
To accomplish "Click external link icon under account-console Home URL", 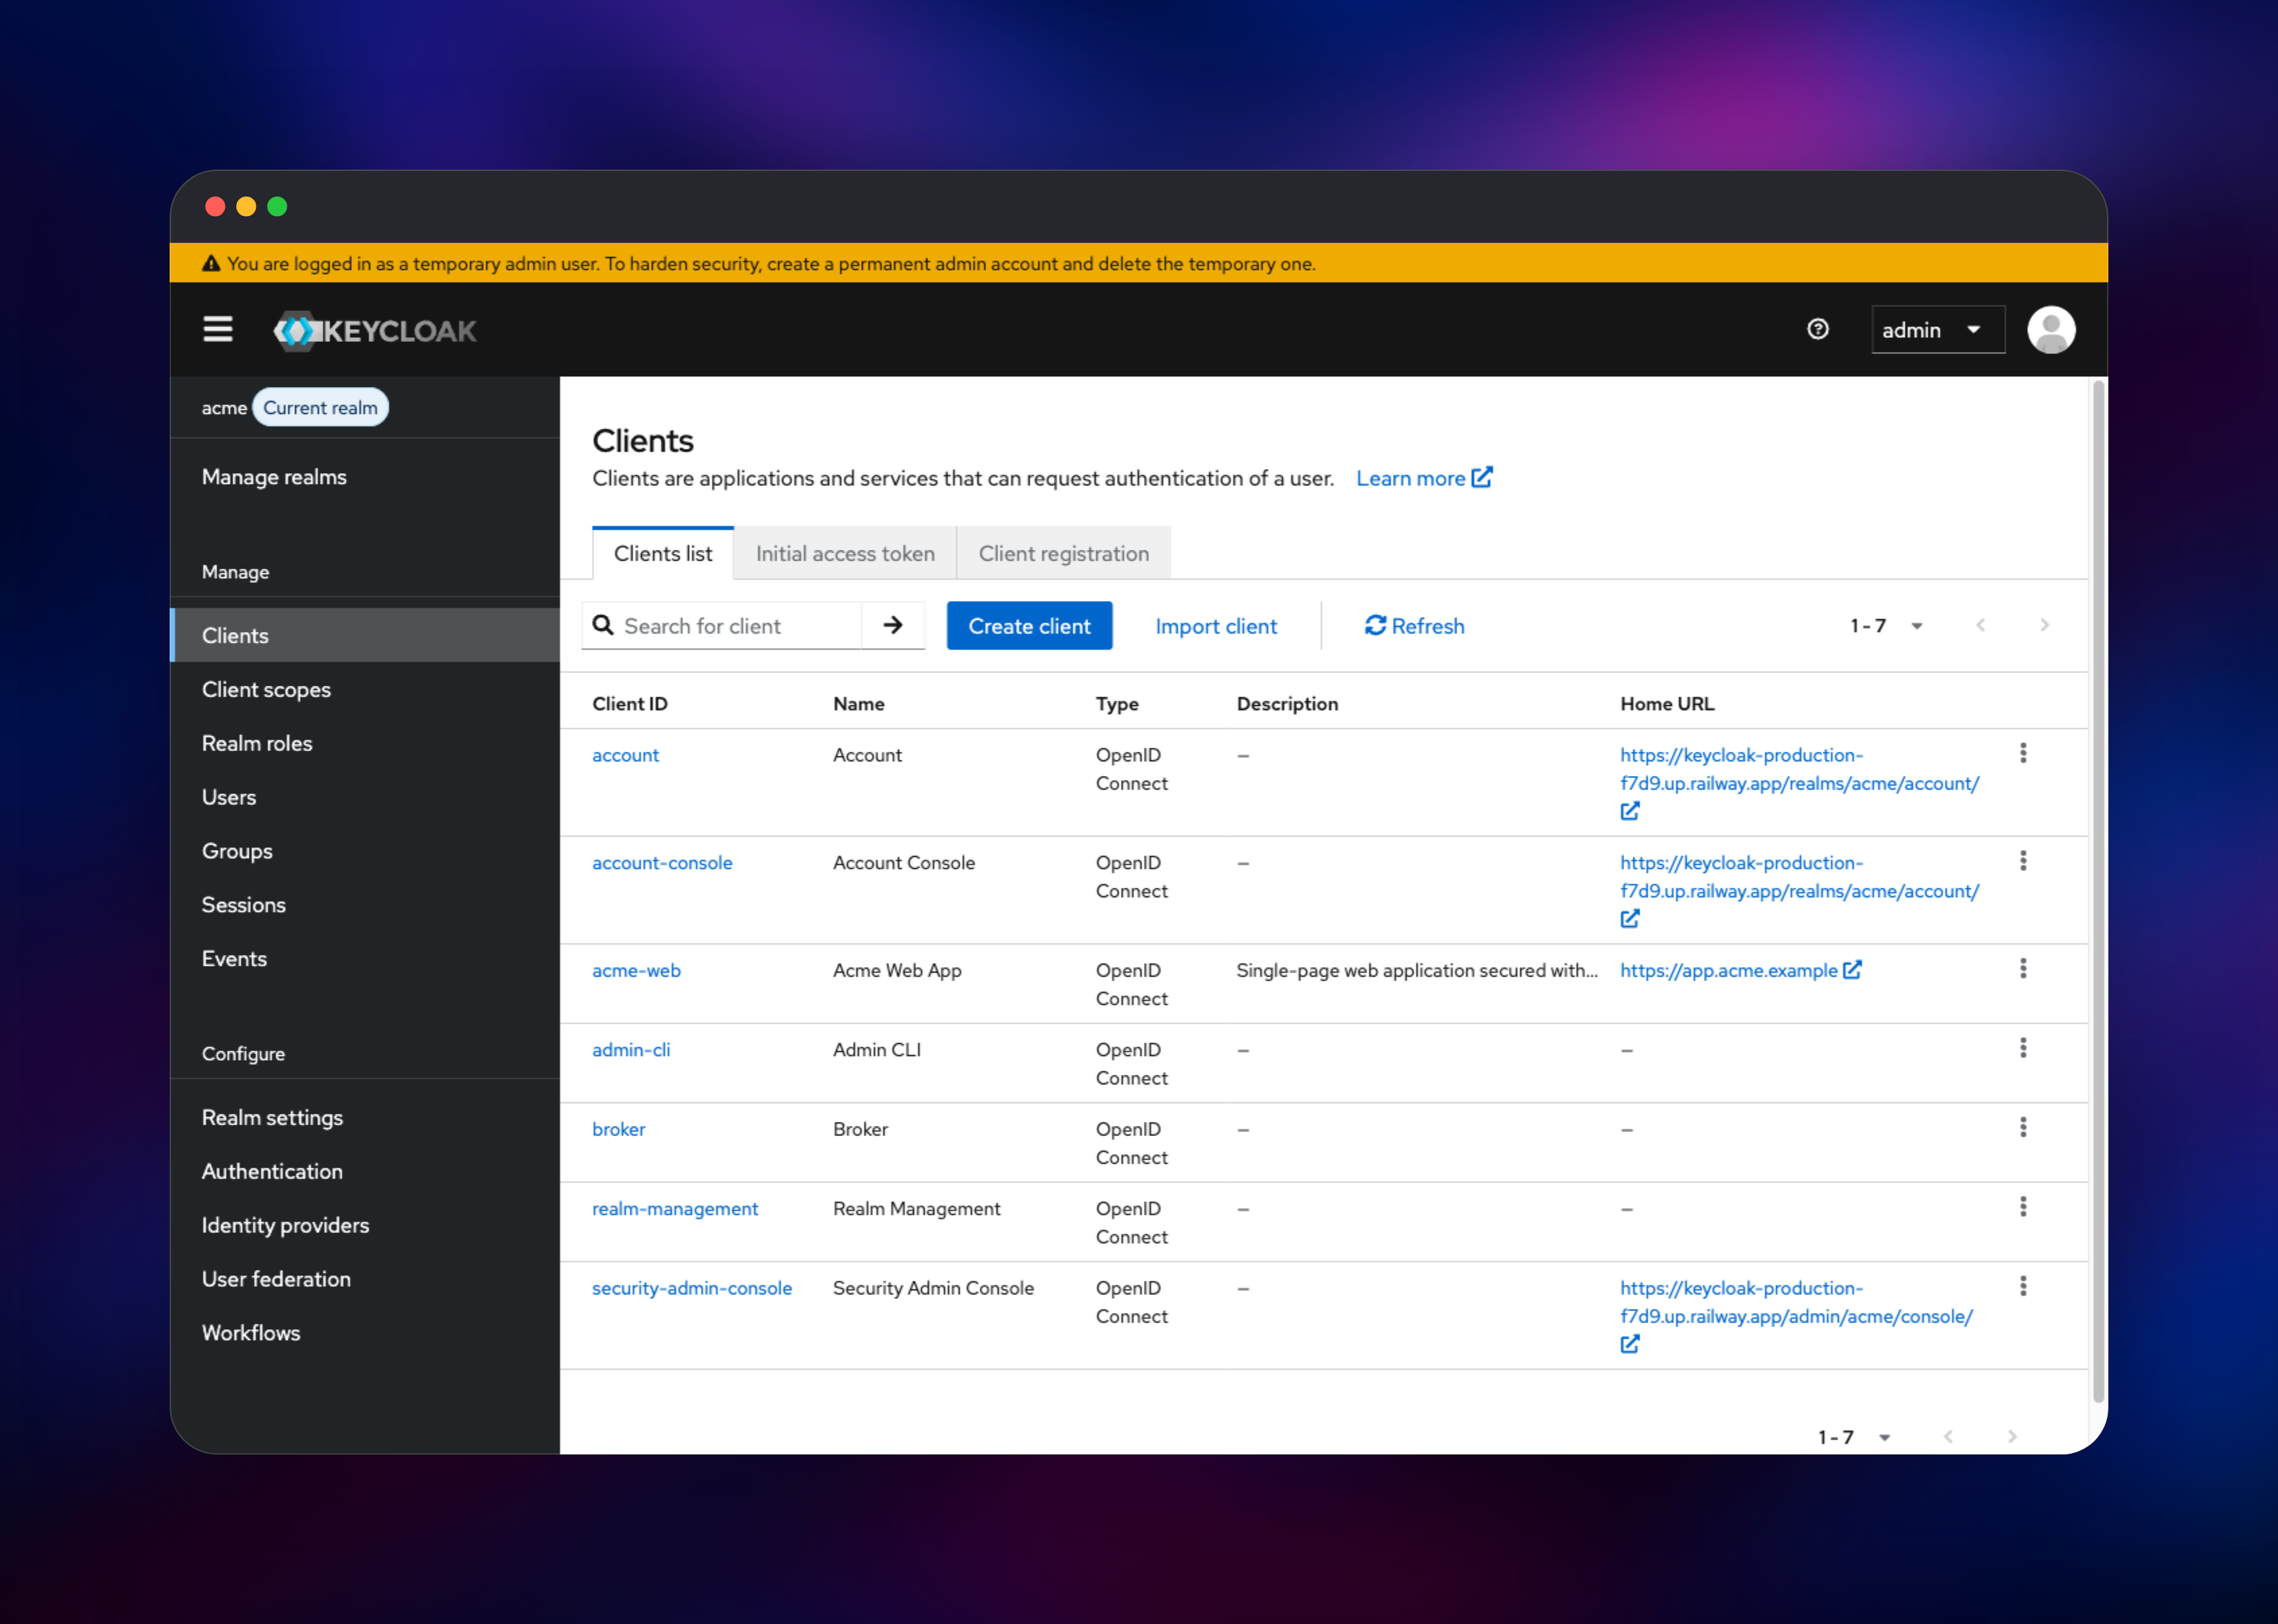I will pyautogui.click(x=1629, y=918).
